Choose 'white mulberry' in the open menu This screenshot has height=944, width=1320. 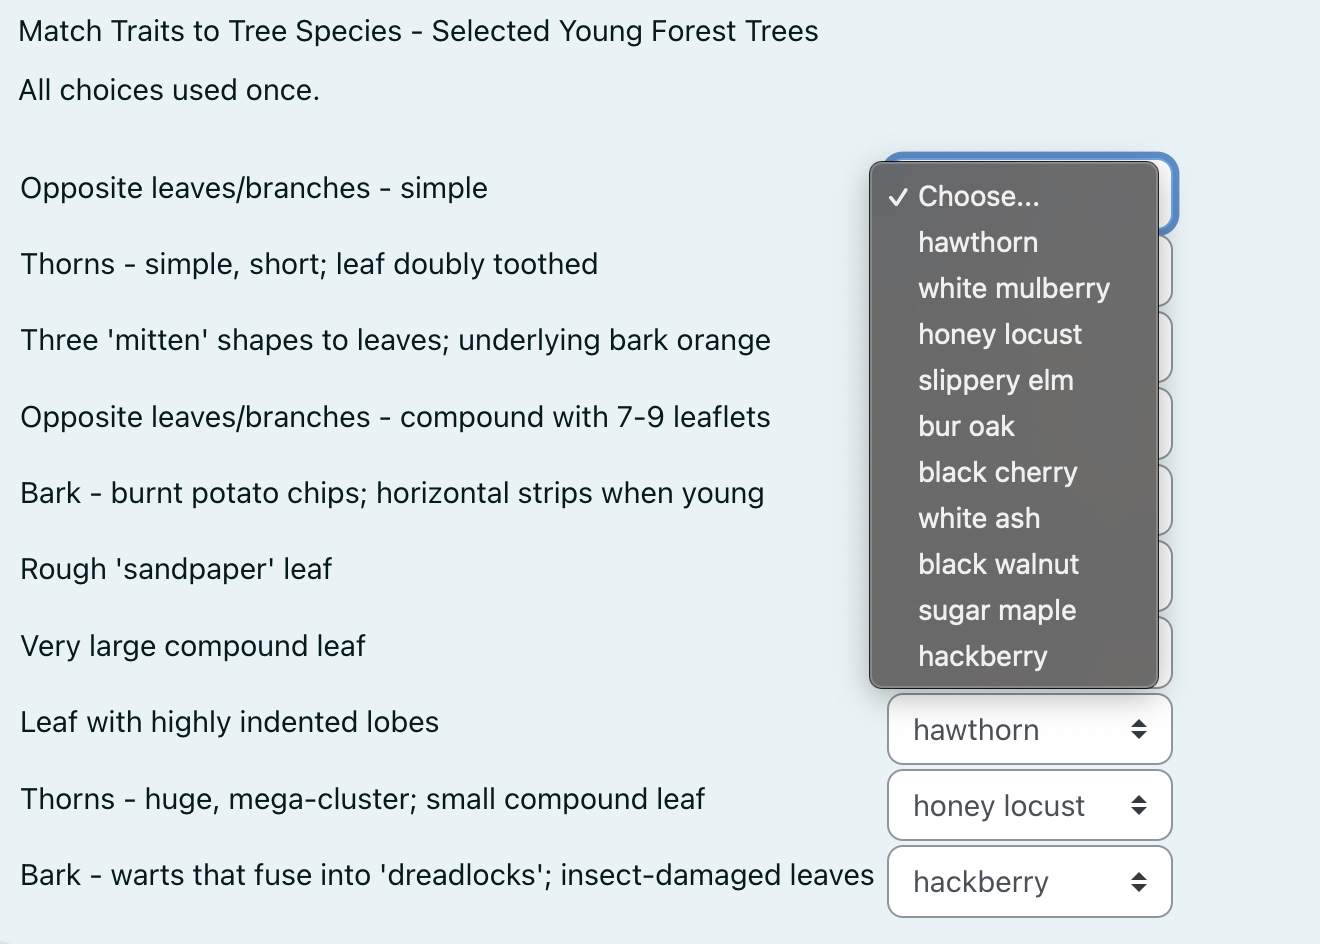point(1013,288)
